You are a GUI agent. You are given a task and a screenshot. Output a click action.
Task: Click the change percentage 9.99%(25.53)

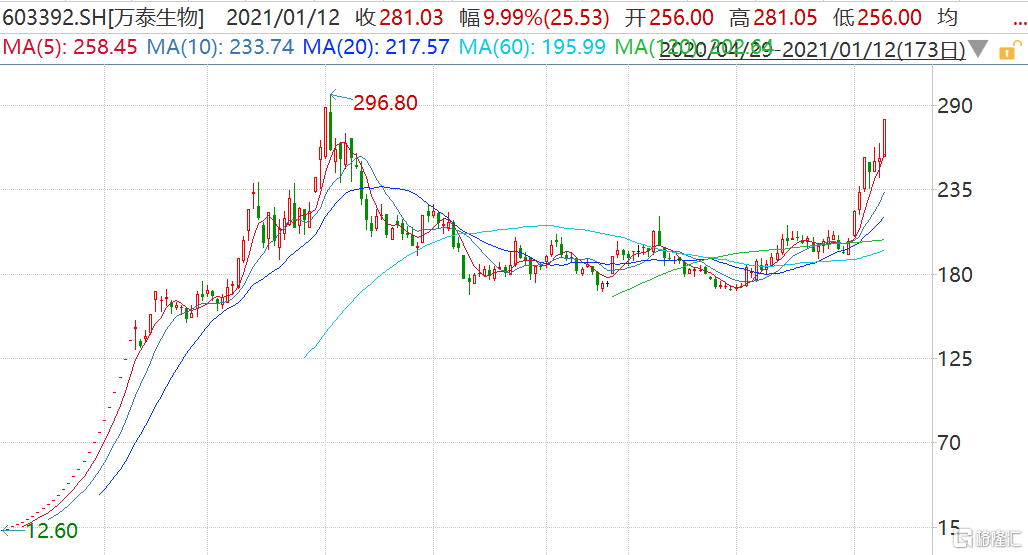(x=546, y=18)
